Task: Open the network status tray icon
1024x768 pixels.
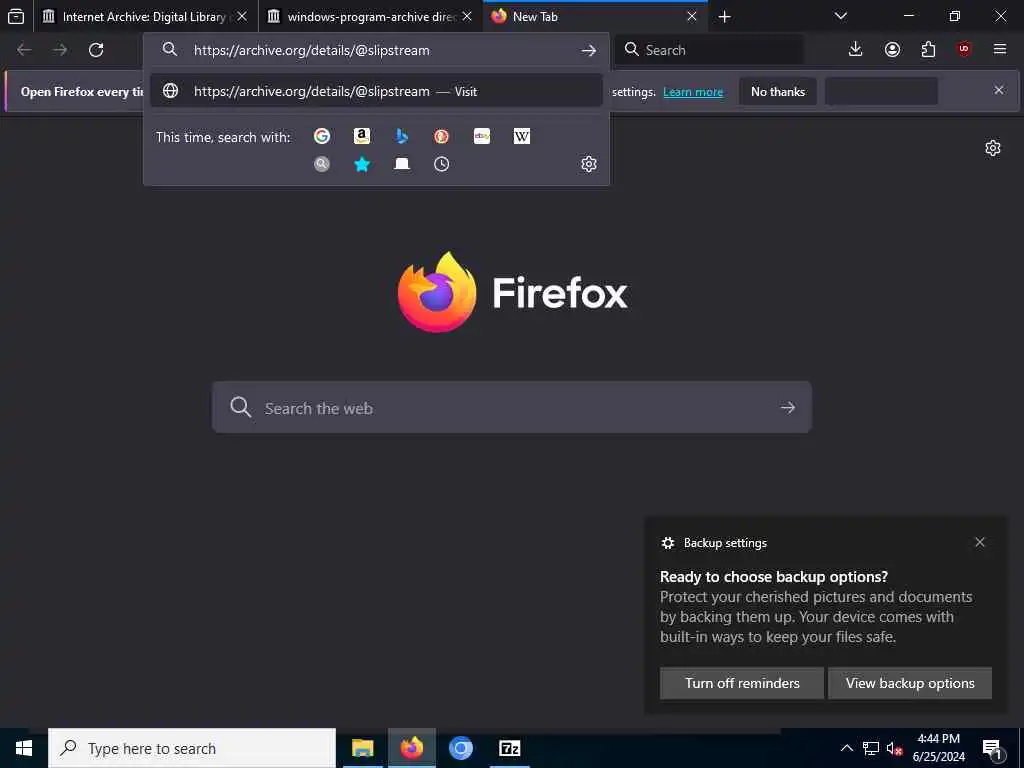Action: point(871,748)
